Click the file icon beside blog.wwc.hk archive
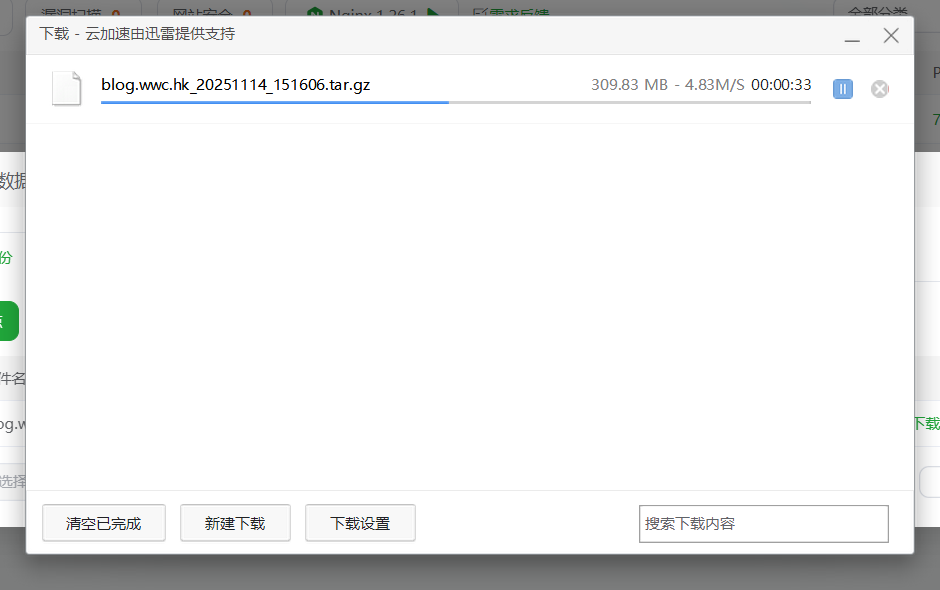 pyautogui.click(x=66, y=89)
